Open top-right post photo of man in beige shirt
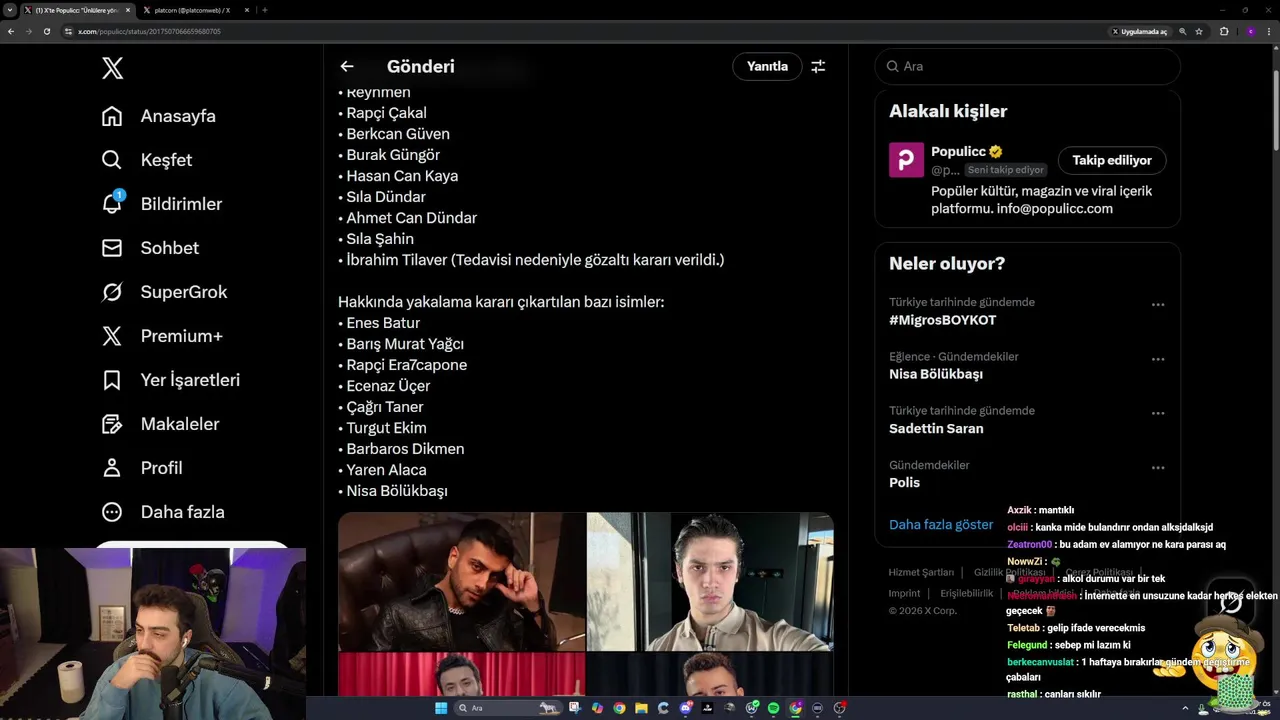Screen dimensions: 1280x720 point(710,581)
